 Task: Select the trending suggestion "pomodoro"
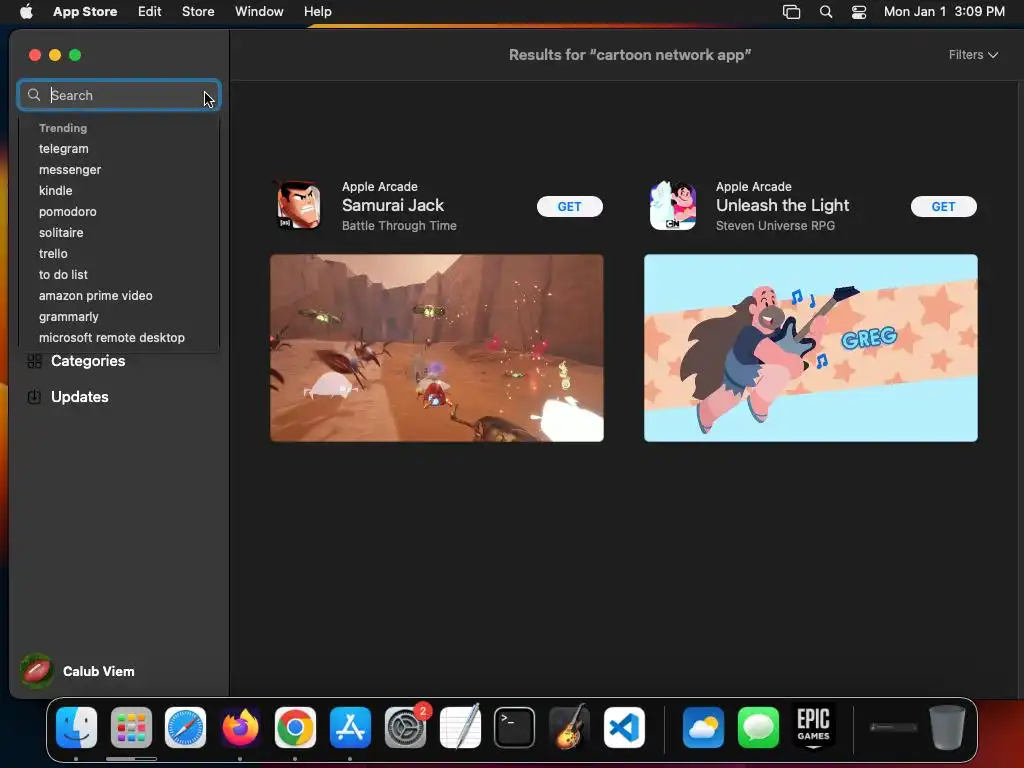point(67,212)
